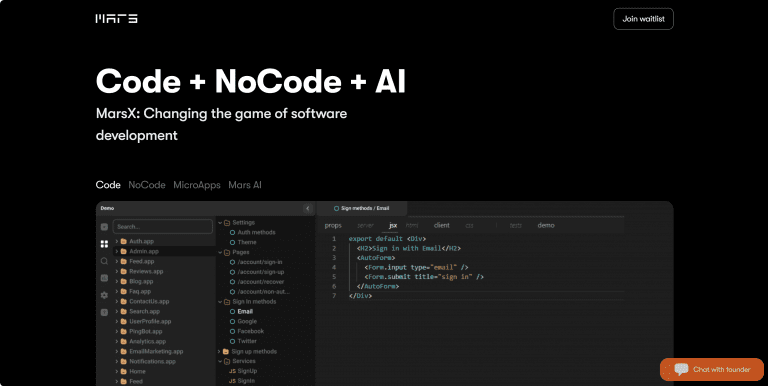Select Notifications.app in the app list
768x386 pixels.
click(x=152, y=362)
